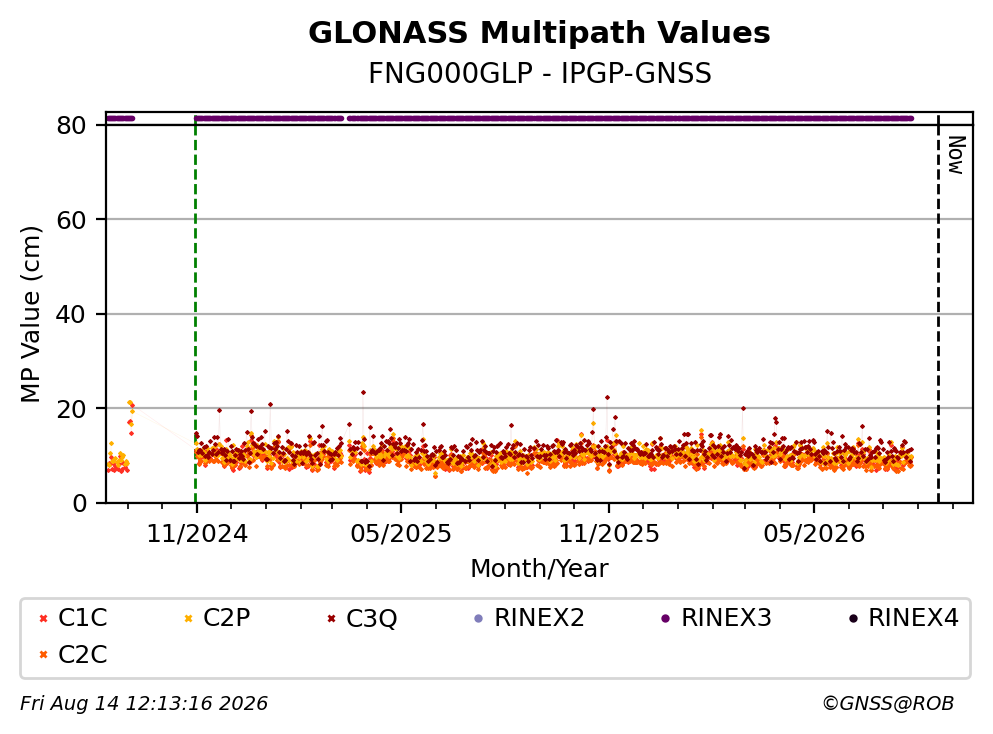
Task: Click the RINEX3 legend dot
Action: coord(666,619)
